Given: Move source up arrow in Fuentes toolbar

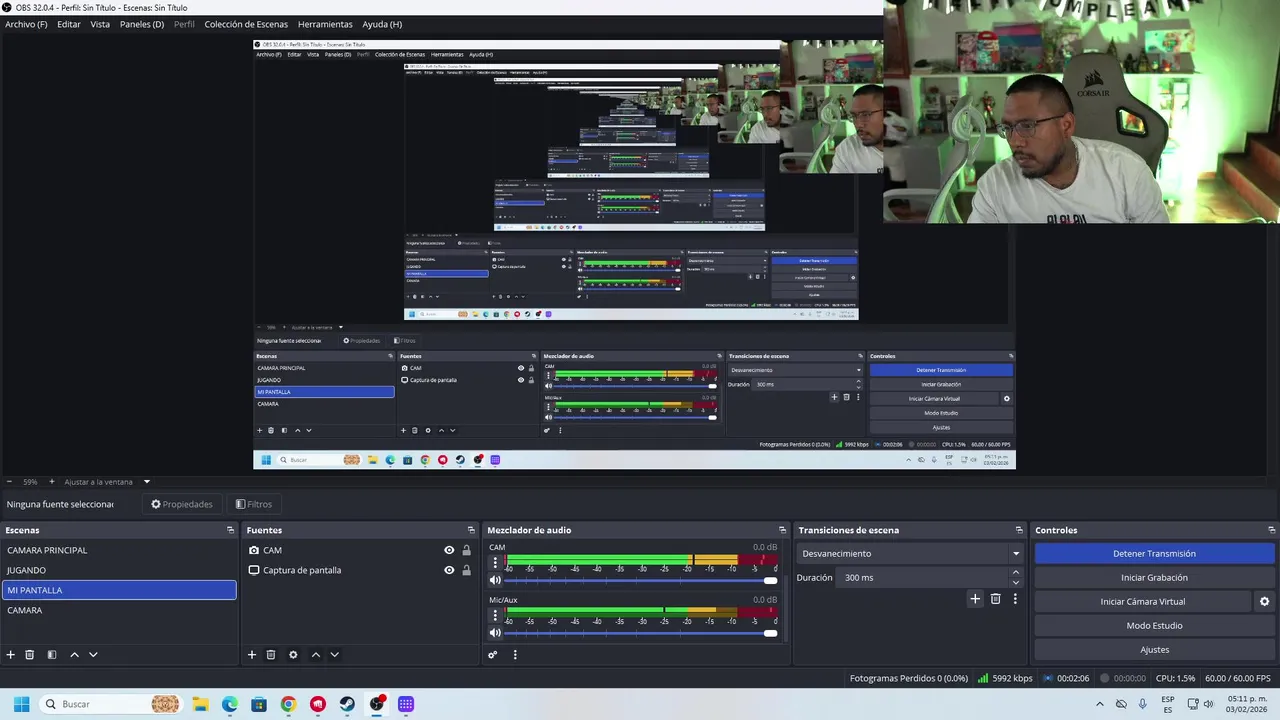Looking at the screenshot, I should tap(315, 655).
